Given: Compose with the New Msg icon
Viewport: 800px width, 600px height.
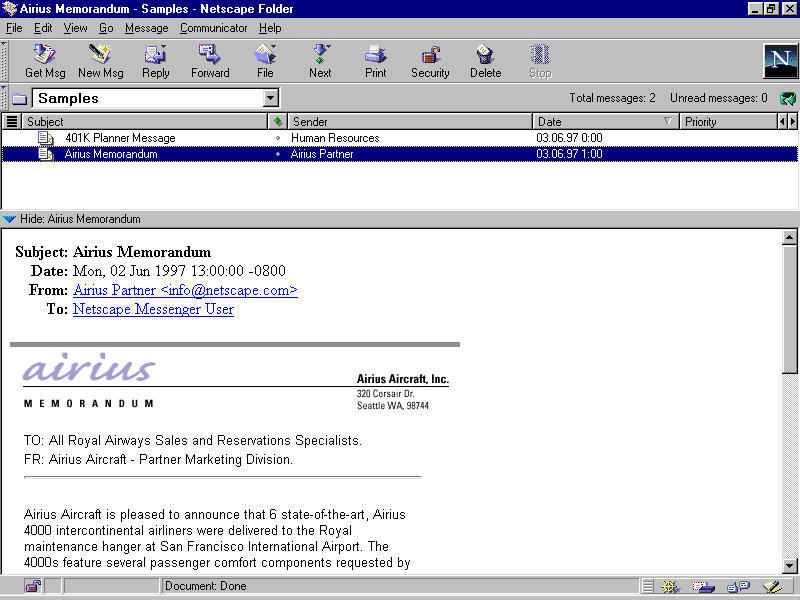Looking at the screenshot, I should (x=101, y=61).
